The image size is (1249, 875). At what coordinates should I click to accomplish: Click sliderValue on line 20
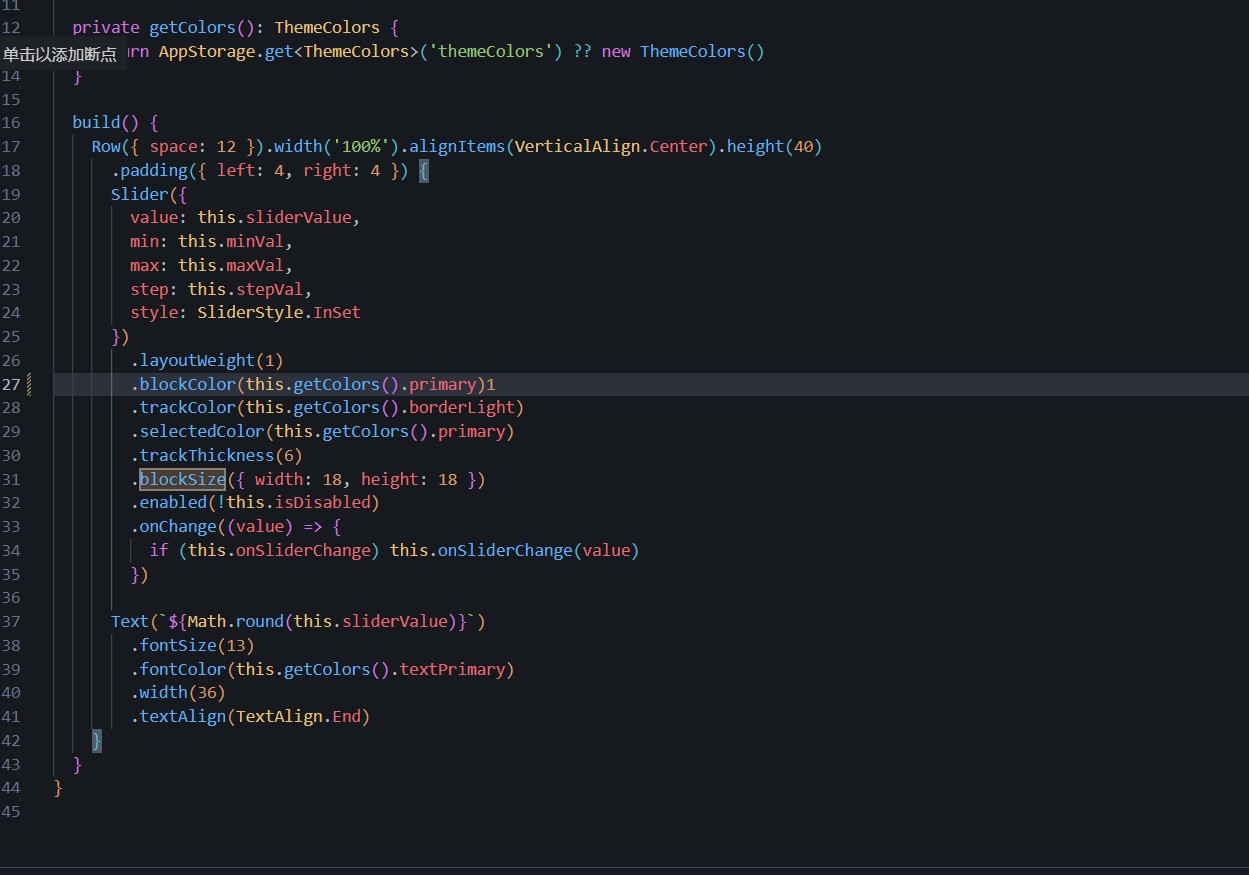tap(299, 217)
